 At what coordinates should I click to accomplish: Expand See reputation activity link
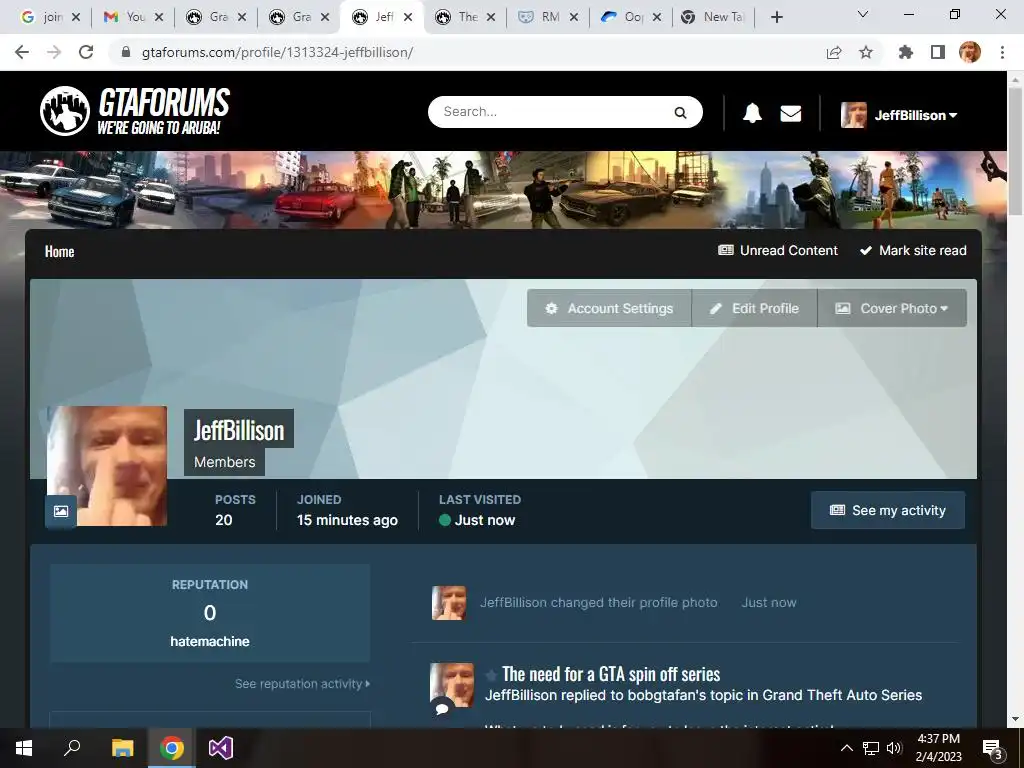[302, 684]
